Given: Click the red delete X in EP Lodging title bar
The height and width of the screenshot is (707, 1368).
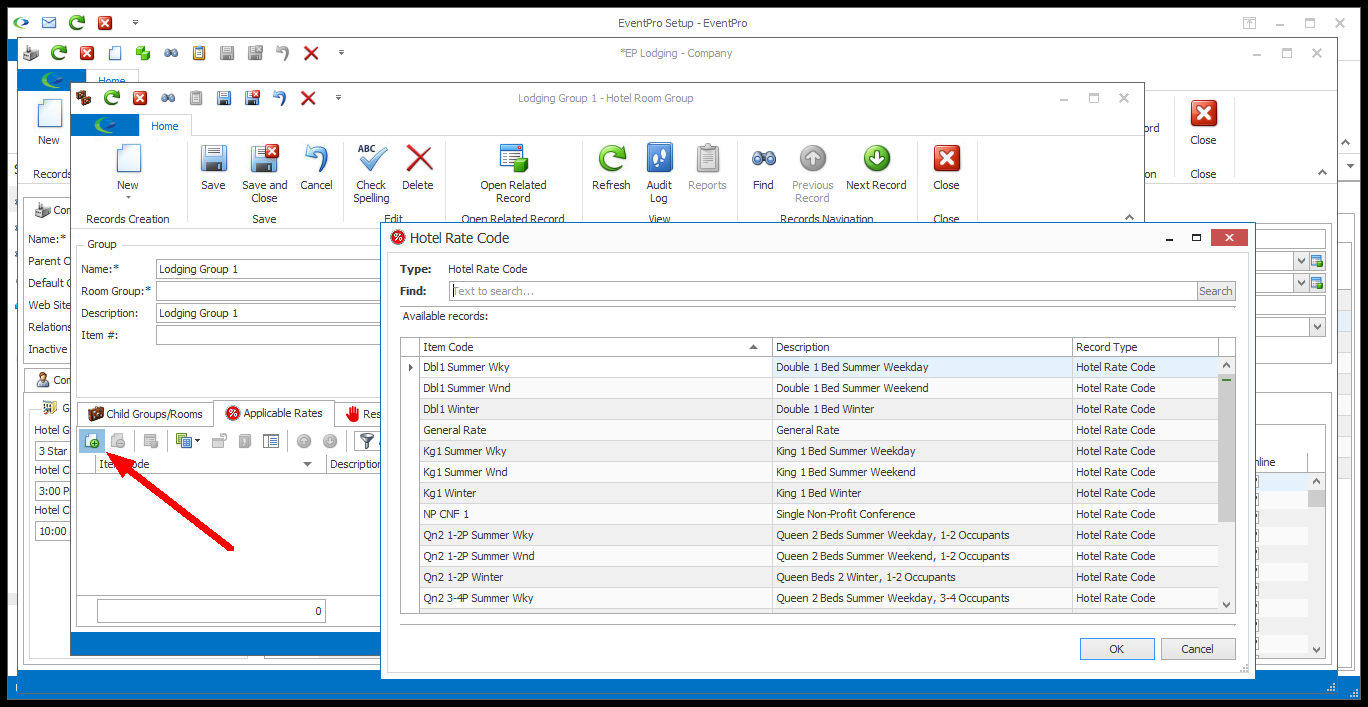Looking at the screenshot, I should 311,53.
